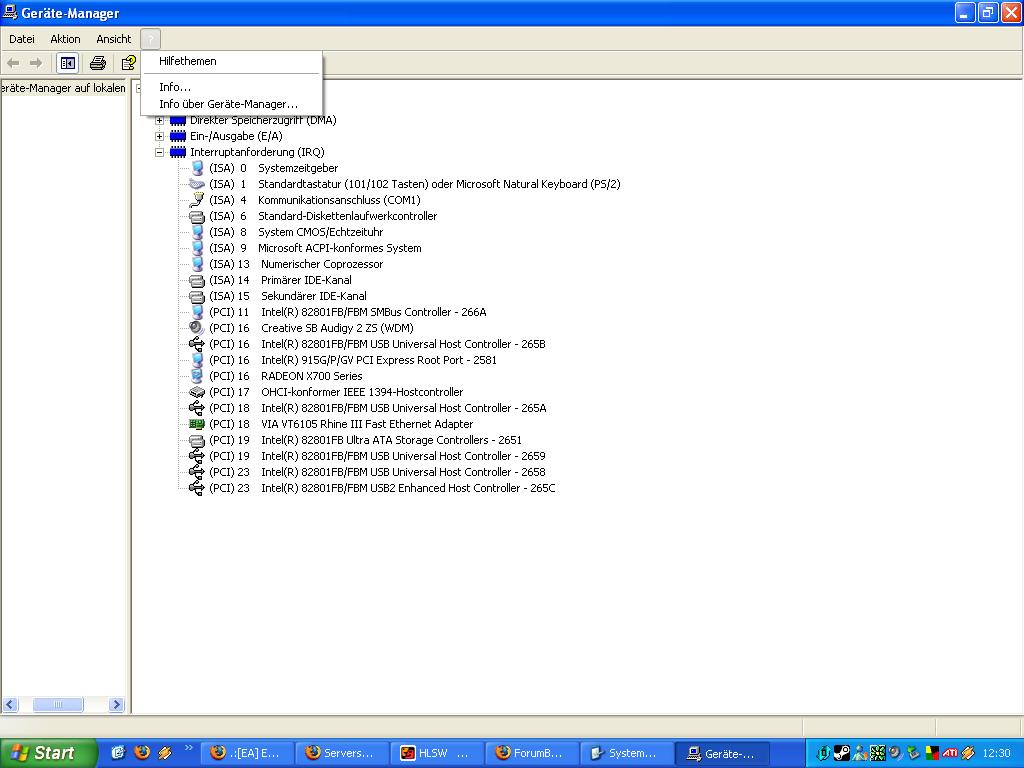The width and height of the screenshot is (1024, 768).
Task: Click the Forward arrow toolbar icon
Action: [36, 63]
